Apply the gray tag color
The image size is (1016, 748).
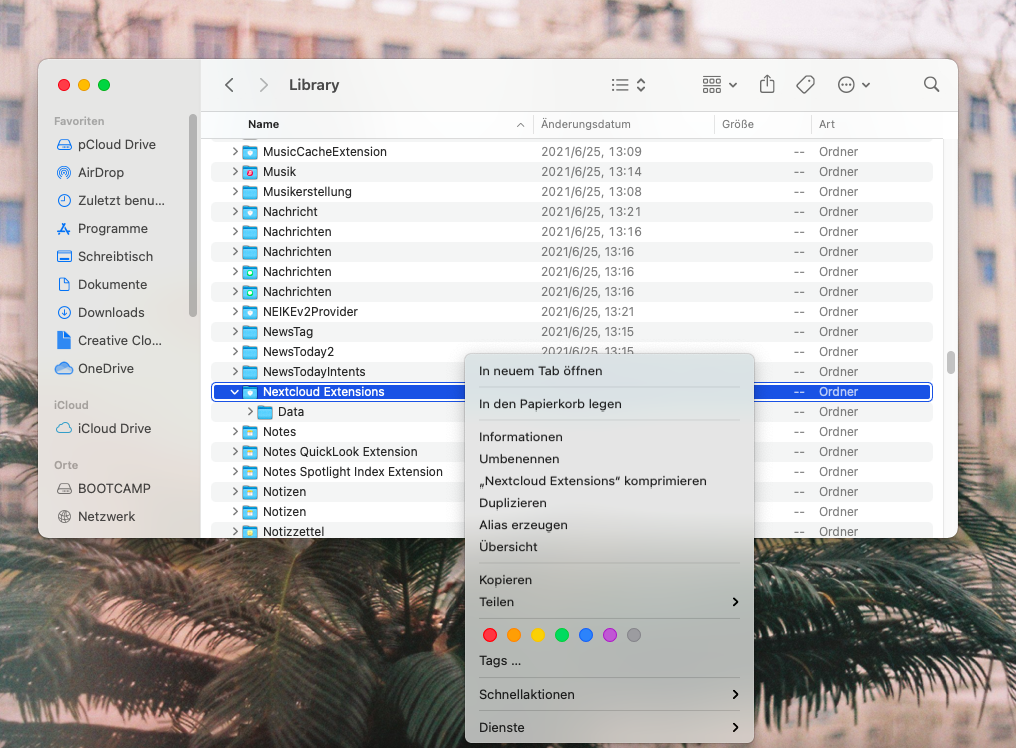pyautogui.click(x=634, y=635)
